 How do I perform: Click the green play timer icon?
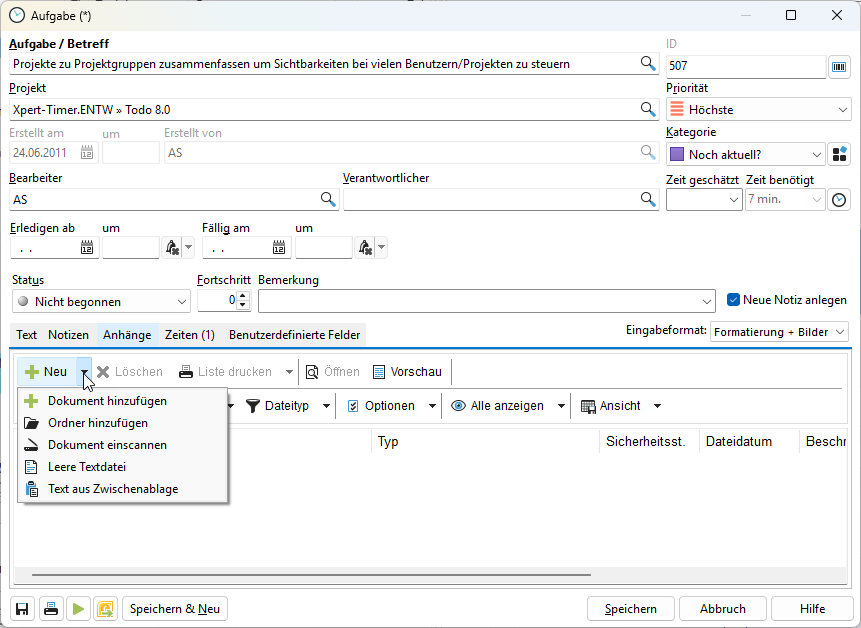(x=78, y=609)
